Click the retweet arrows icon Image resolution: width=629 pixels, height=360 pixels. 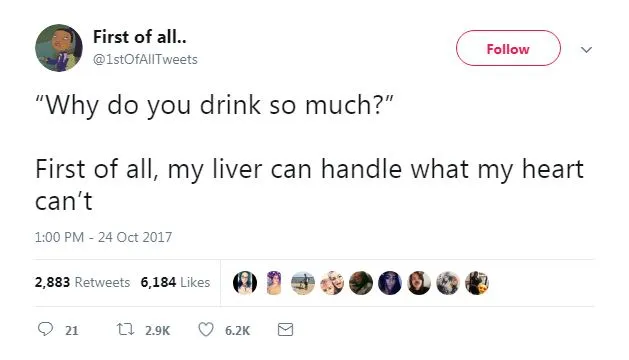coord(125,330)
